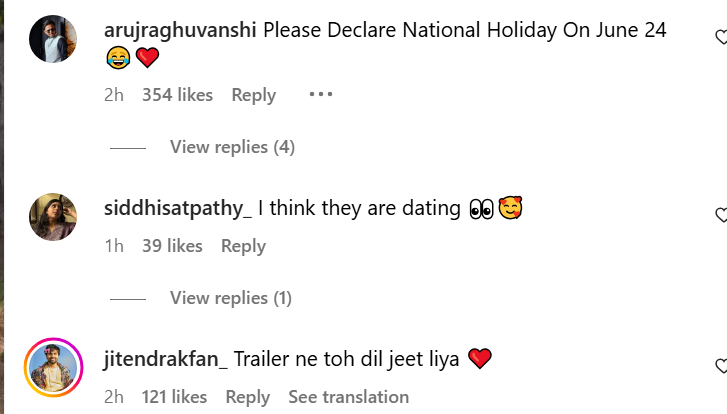The image size is (727, 414).
Task: Expand View replies (4) thread
Action: pyautogui.click(x=232, y=147)
